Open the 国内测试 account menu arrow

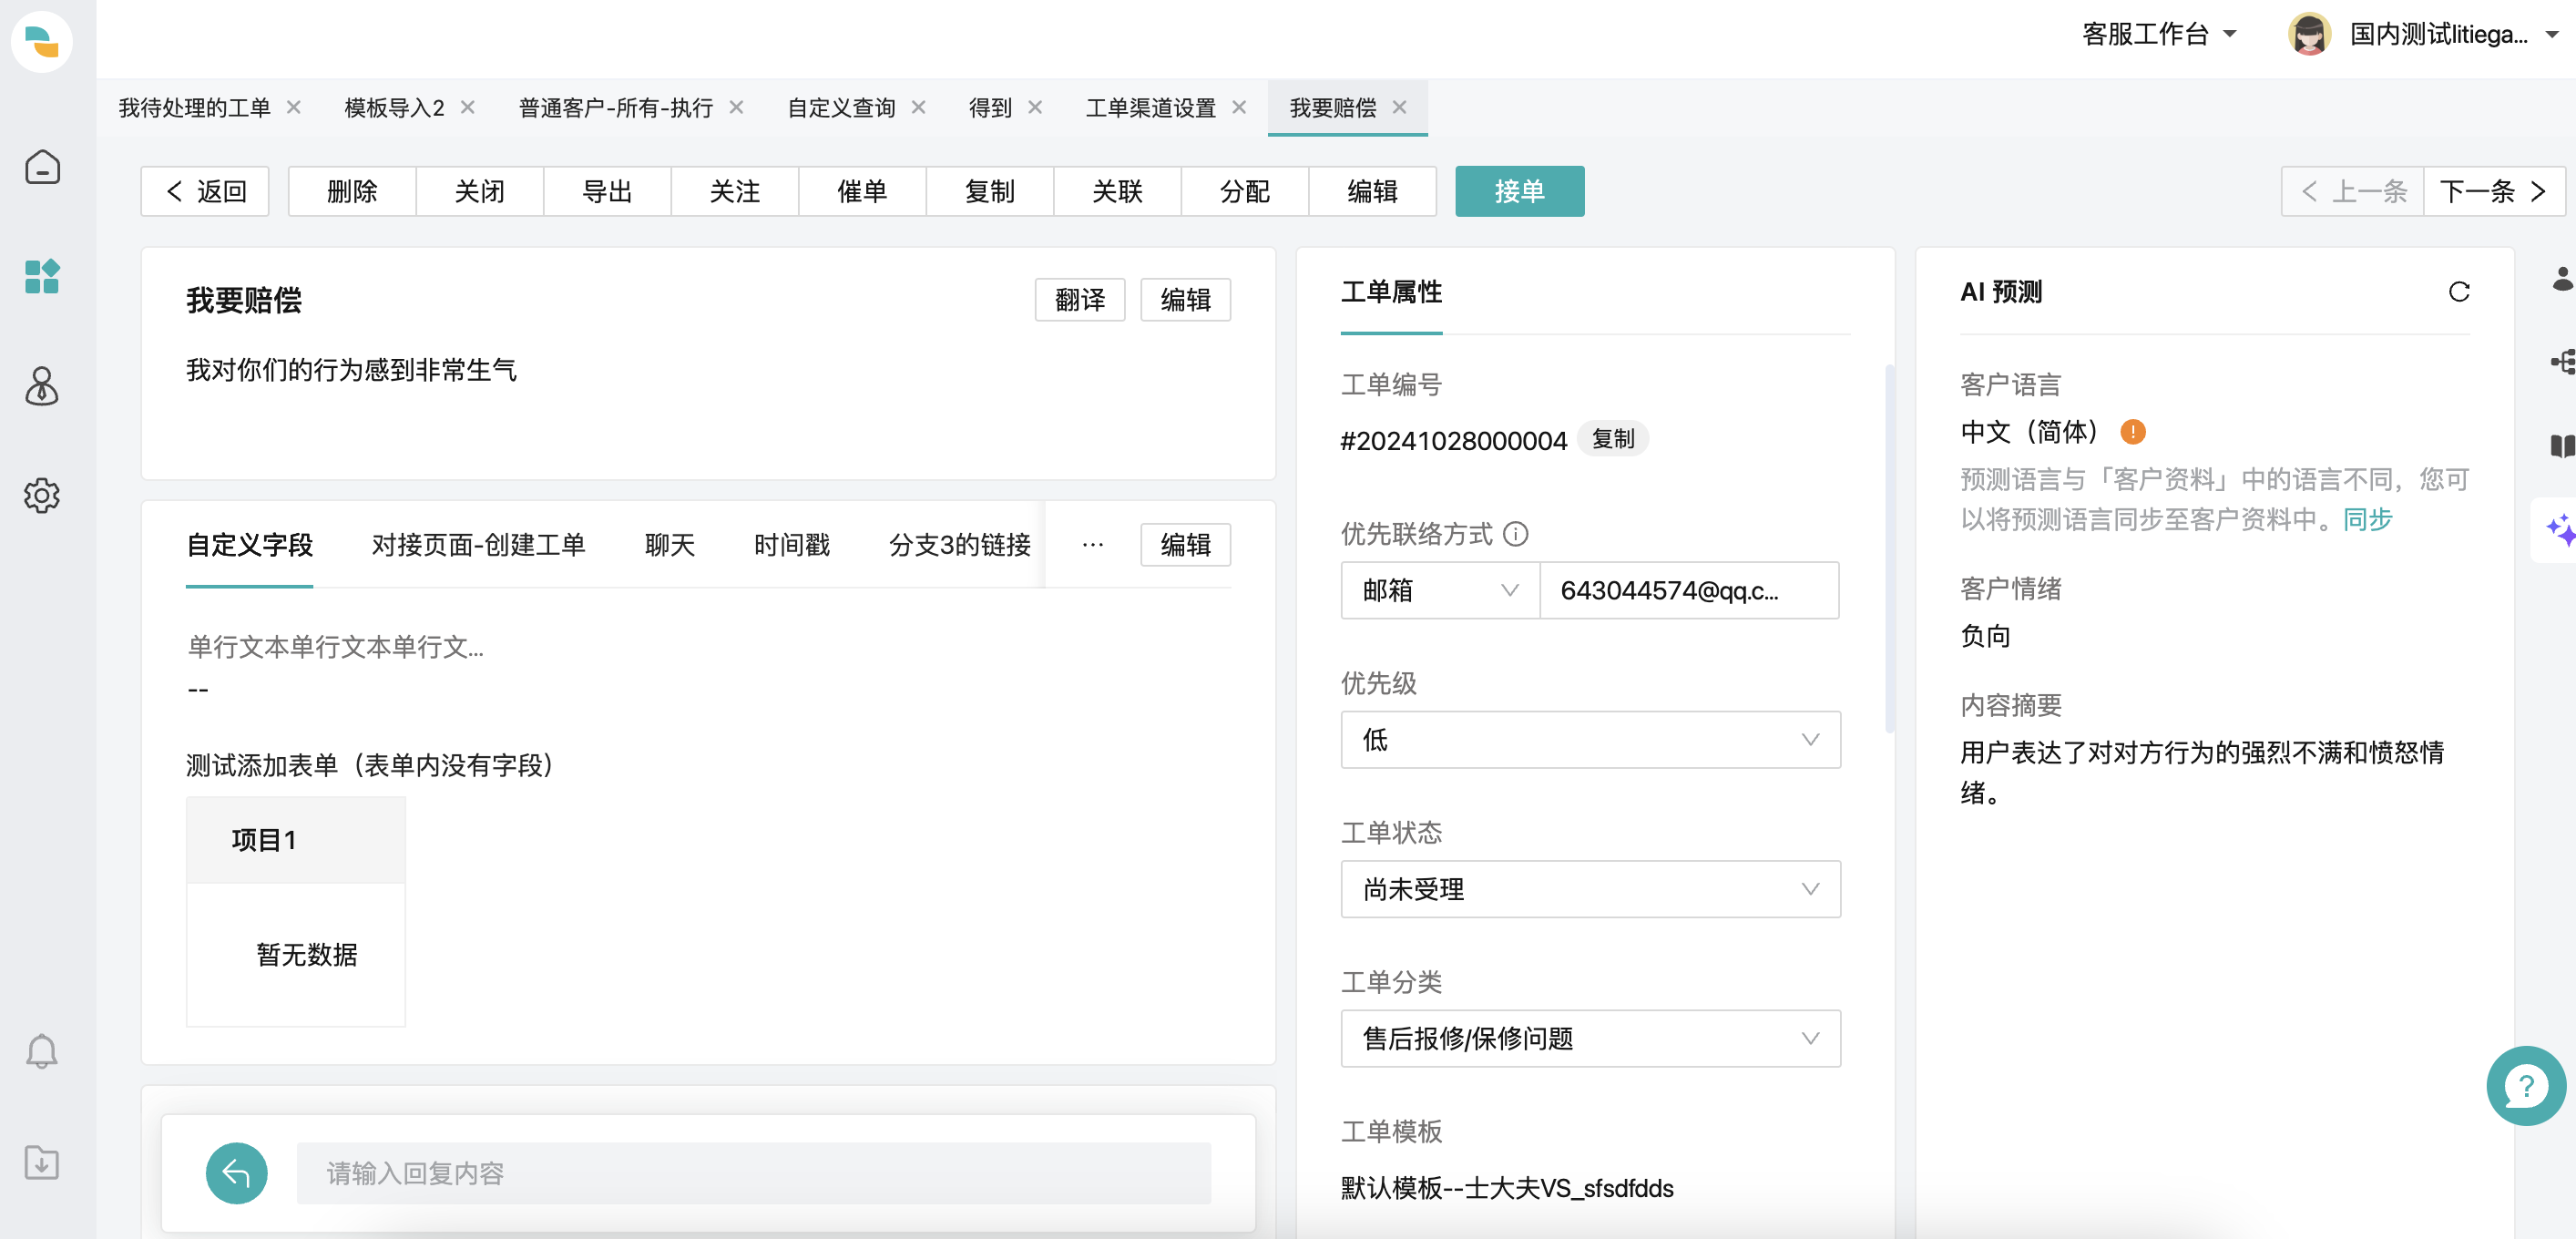(x=2551, y=35)
